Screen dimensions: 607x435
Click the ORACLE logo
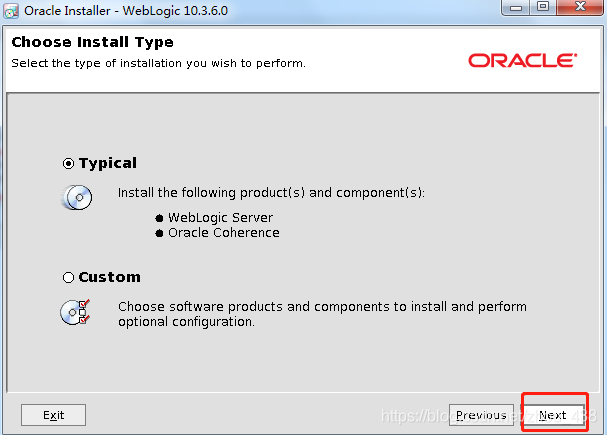[523, 61]
